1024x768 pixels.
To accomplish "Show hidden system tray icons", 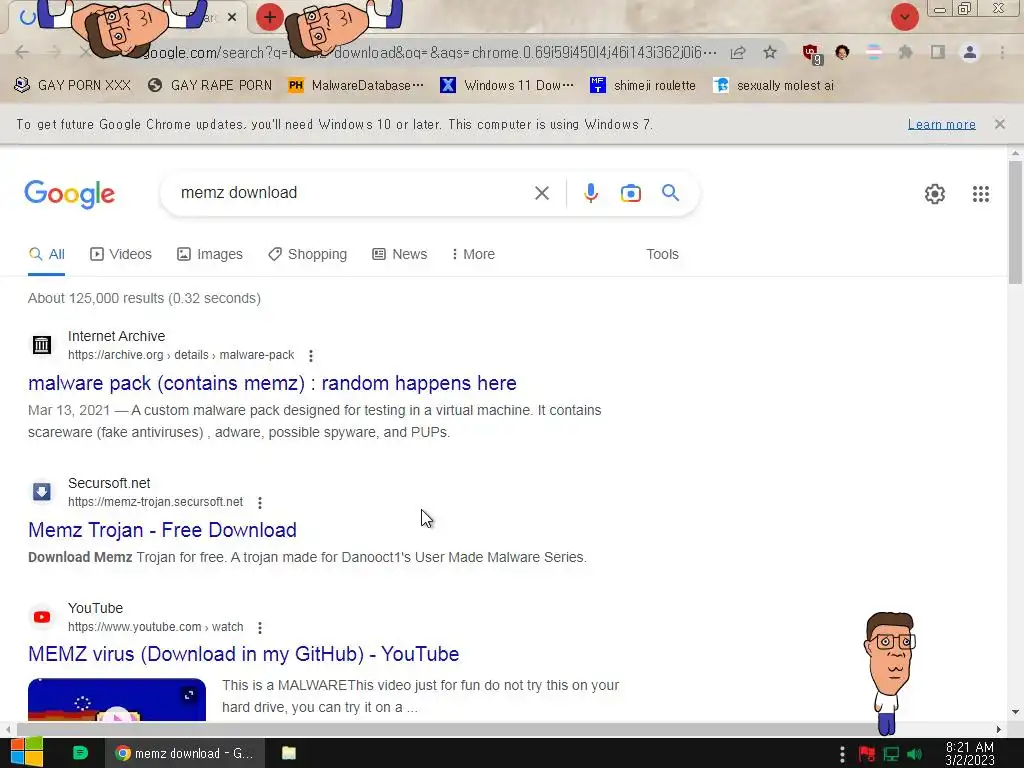I will click(x=842, y=754).
